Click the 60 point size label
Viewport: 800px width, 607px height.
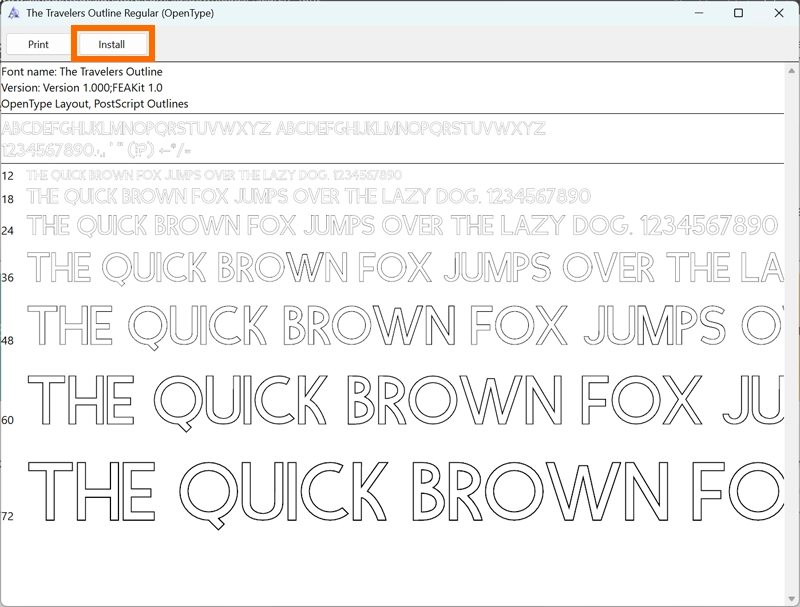coord(8,420)
